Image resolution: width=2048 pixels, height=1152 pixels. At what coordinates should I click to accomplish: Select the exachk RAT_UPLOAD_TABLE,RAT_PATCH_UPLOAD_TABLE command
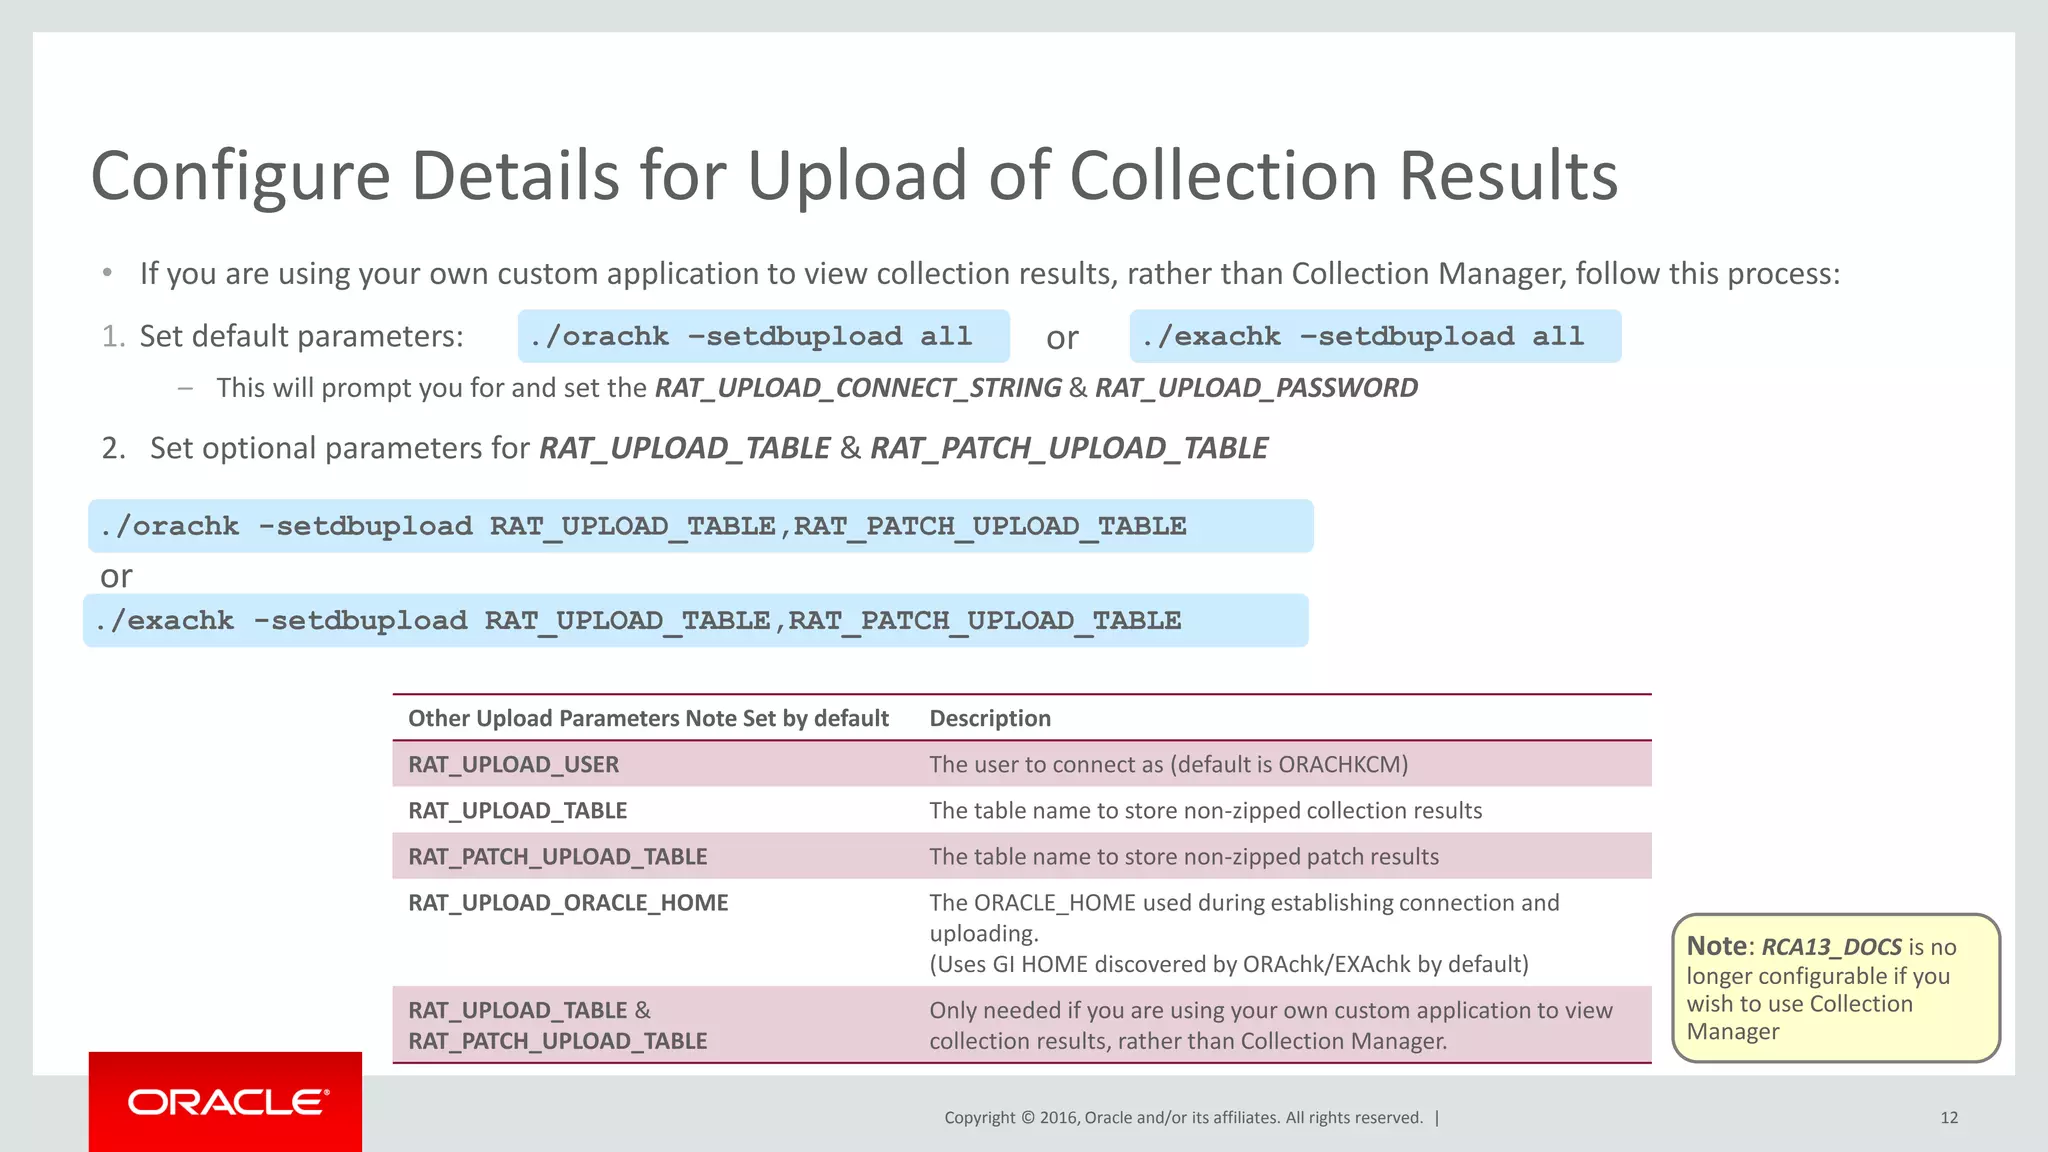695,620
